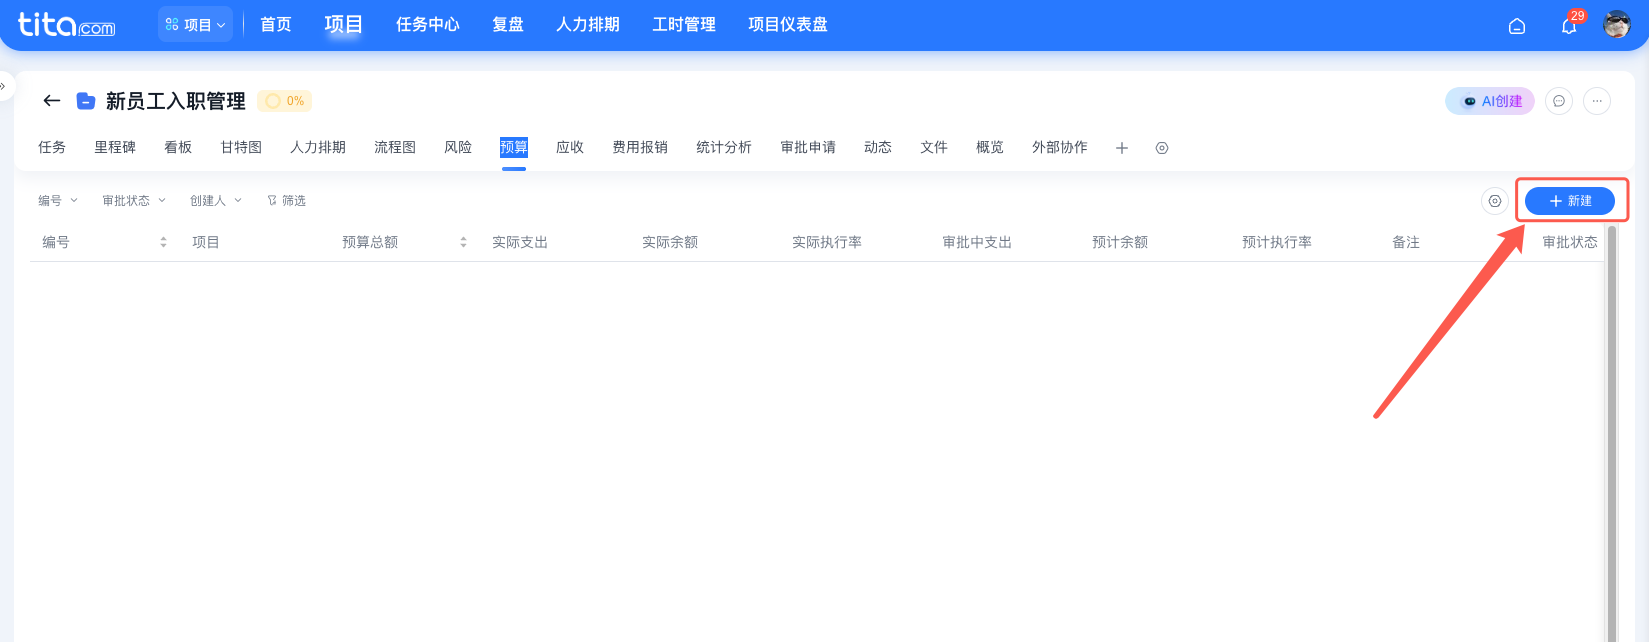This screenshot has width=1649, height=642.
Task: Click the 0% progress badge
Action: (285, 101)
